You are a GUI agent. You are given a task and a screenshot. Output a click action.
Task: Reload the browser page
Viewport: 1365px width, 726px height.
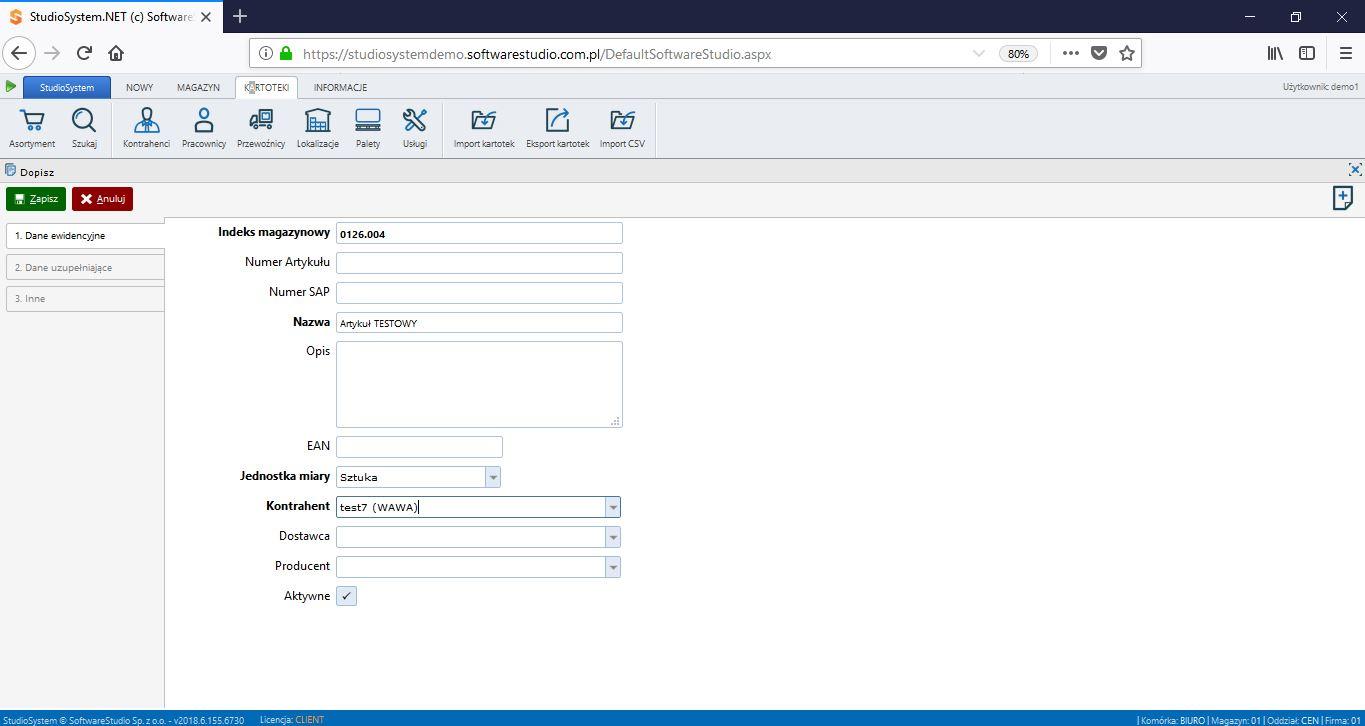pyautogui.click(x=84, y=53)
